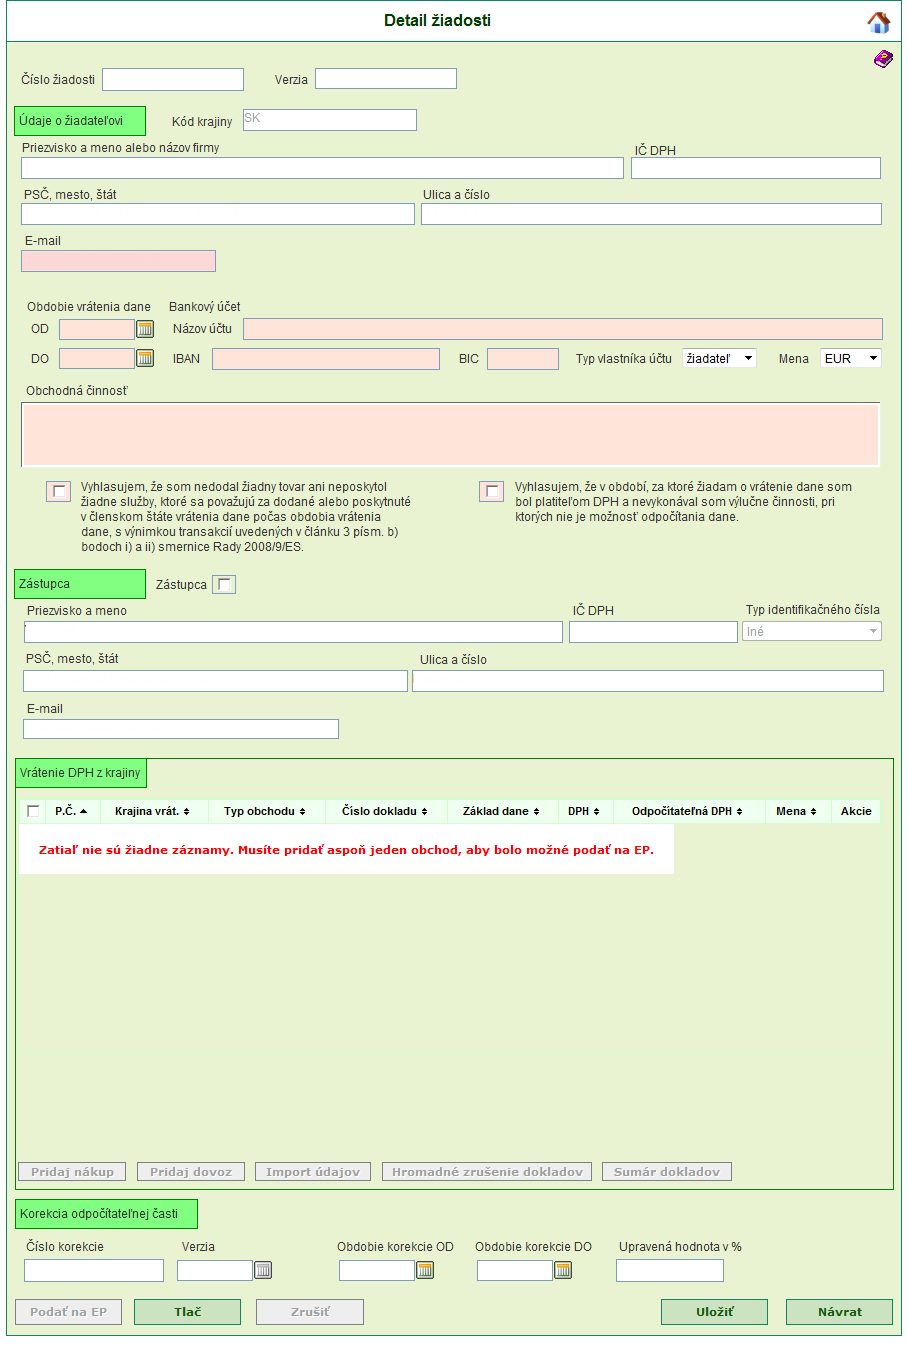Open calendar next to correction Verzia field

click(263, 1270)
